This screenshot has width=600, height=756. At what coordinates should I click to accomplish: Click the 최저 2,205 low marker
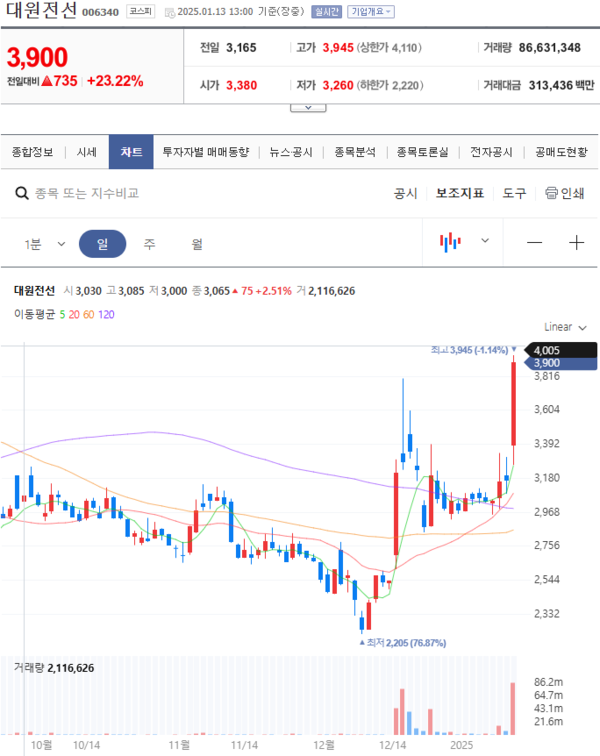[403, 643]
